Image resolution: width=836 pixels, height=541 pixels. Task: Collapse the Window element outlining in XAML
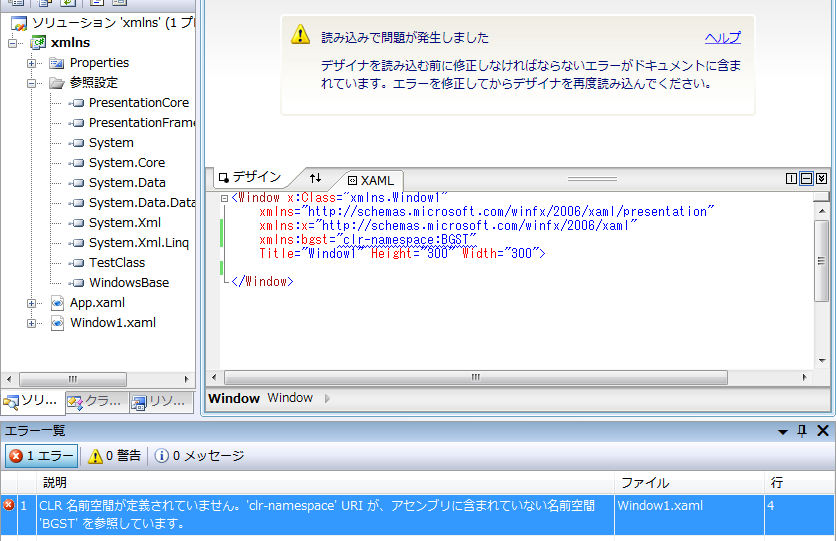[224, 198]
